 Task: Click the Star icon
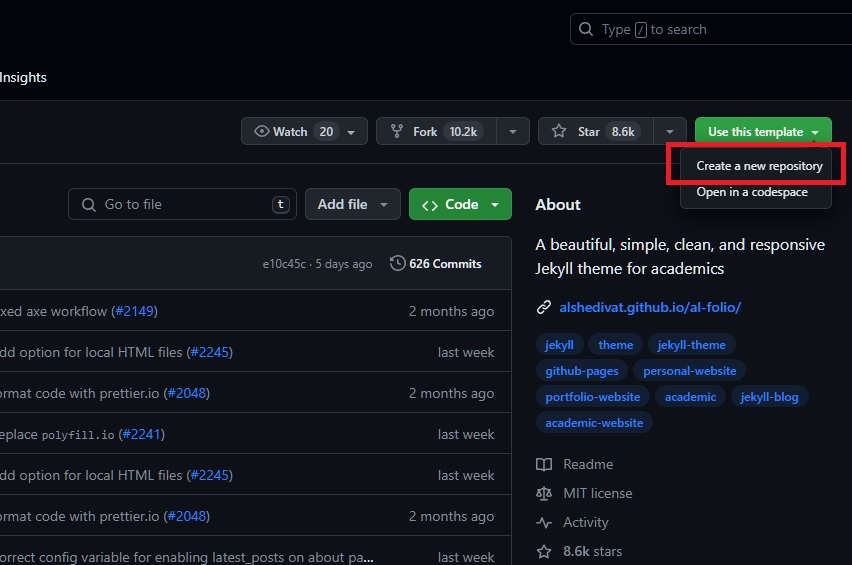pyautogui.click(x=559, y=132)
